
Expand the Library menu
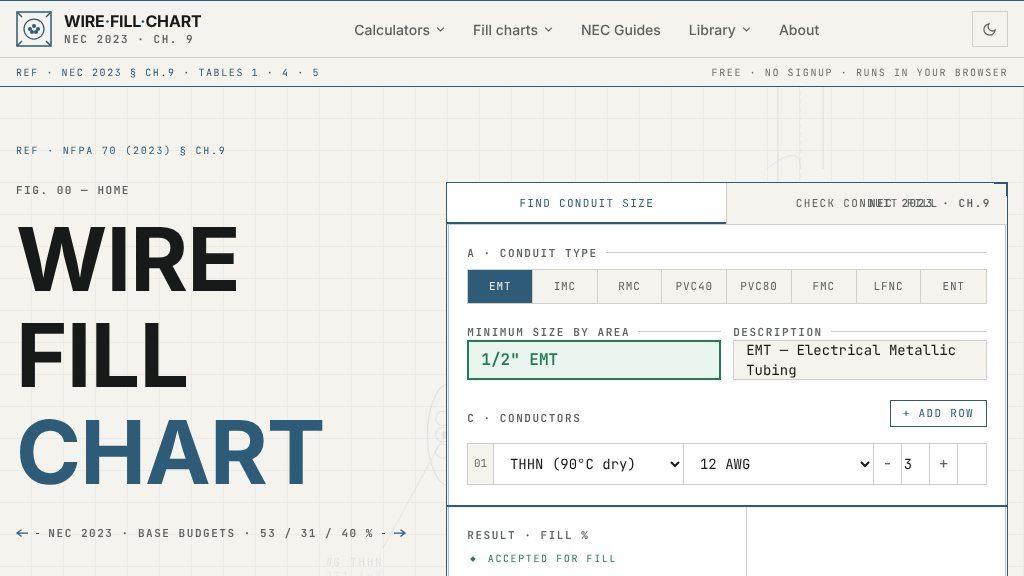coord(719,30)
